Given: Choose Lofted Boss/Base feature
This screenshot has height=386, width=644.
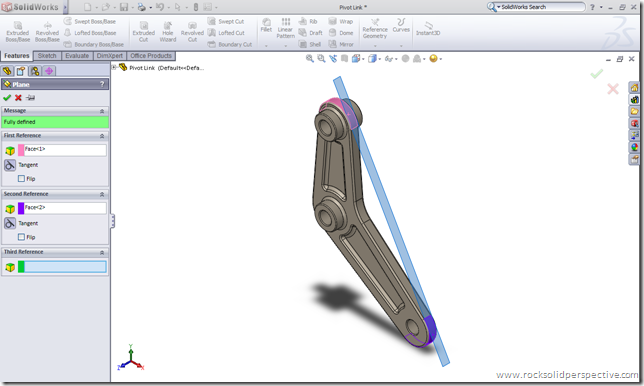Looking at the screenshot, I should (x=90, y=33).
